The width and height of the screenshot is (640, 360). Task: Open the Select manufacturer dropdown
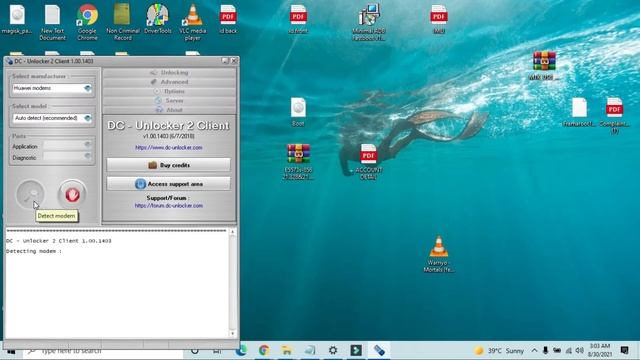coord(87,88)
